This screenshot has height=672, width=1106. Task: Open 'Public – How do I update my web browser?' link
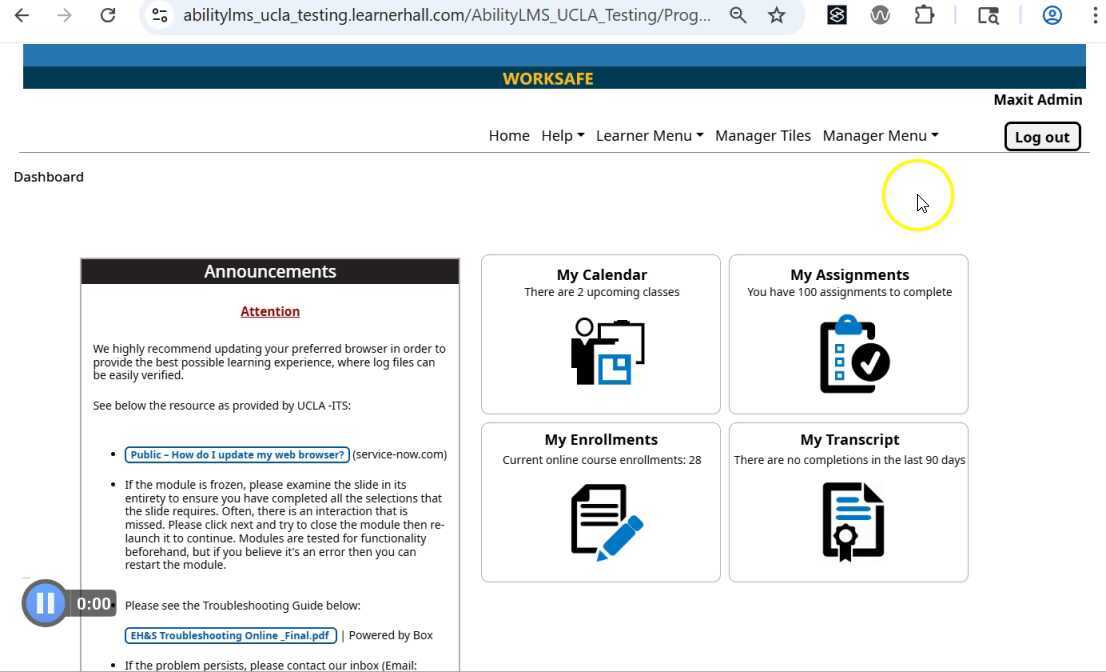pos(237,455)
